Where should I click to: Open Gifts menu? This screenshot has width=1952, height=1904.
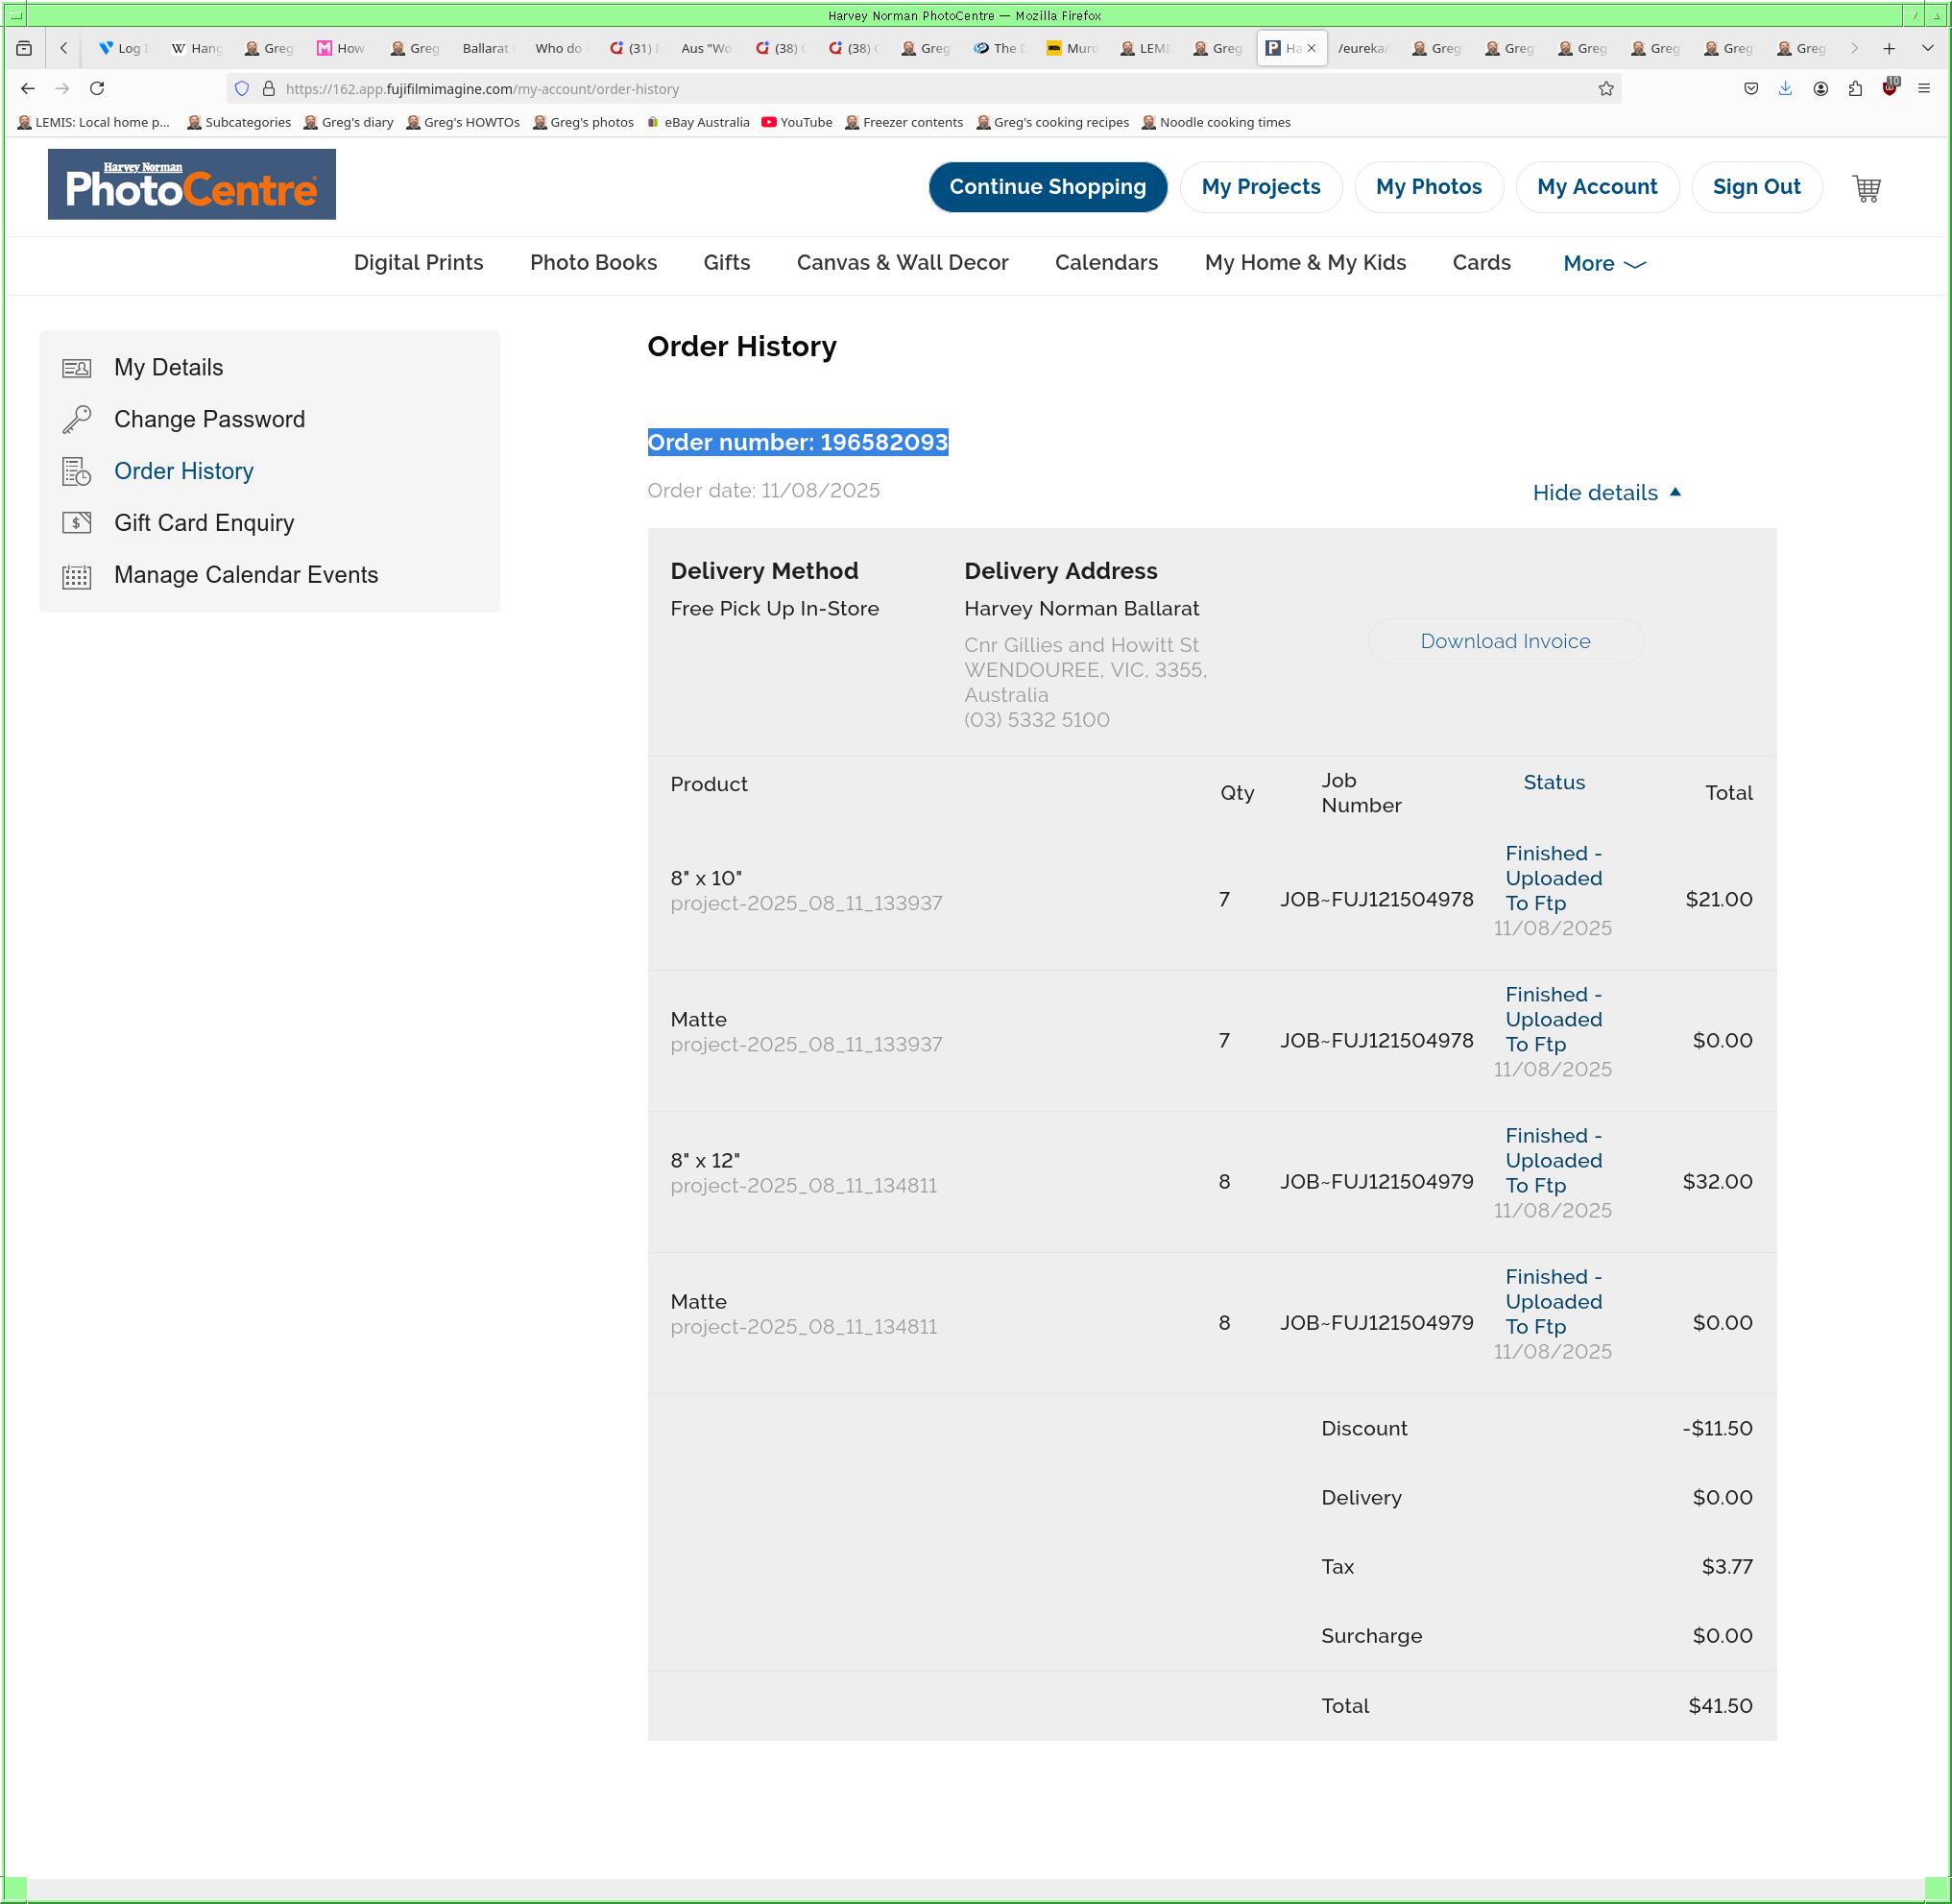(x=726, y=263)
